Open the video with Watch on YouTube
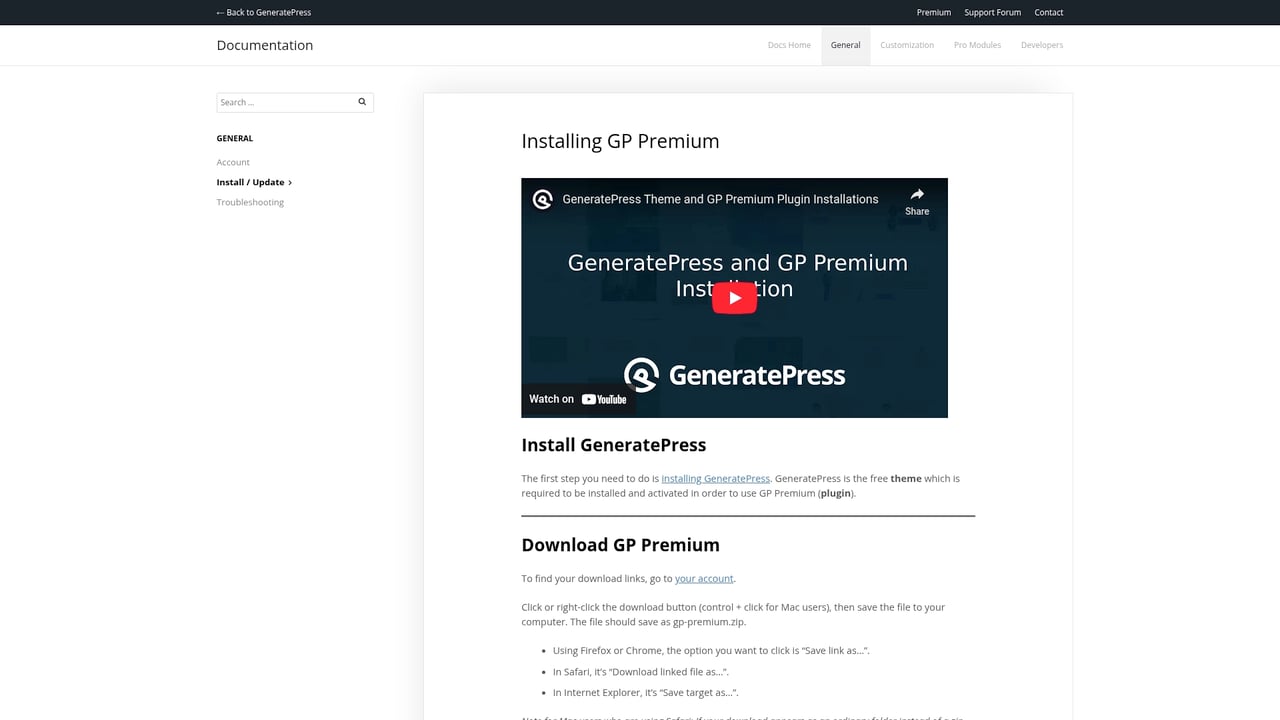The image size is (1280, 720). pyautogui.click(x=578, y=399)
